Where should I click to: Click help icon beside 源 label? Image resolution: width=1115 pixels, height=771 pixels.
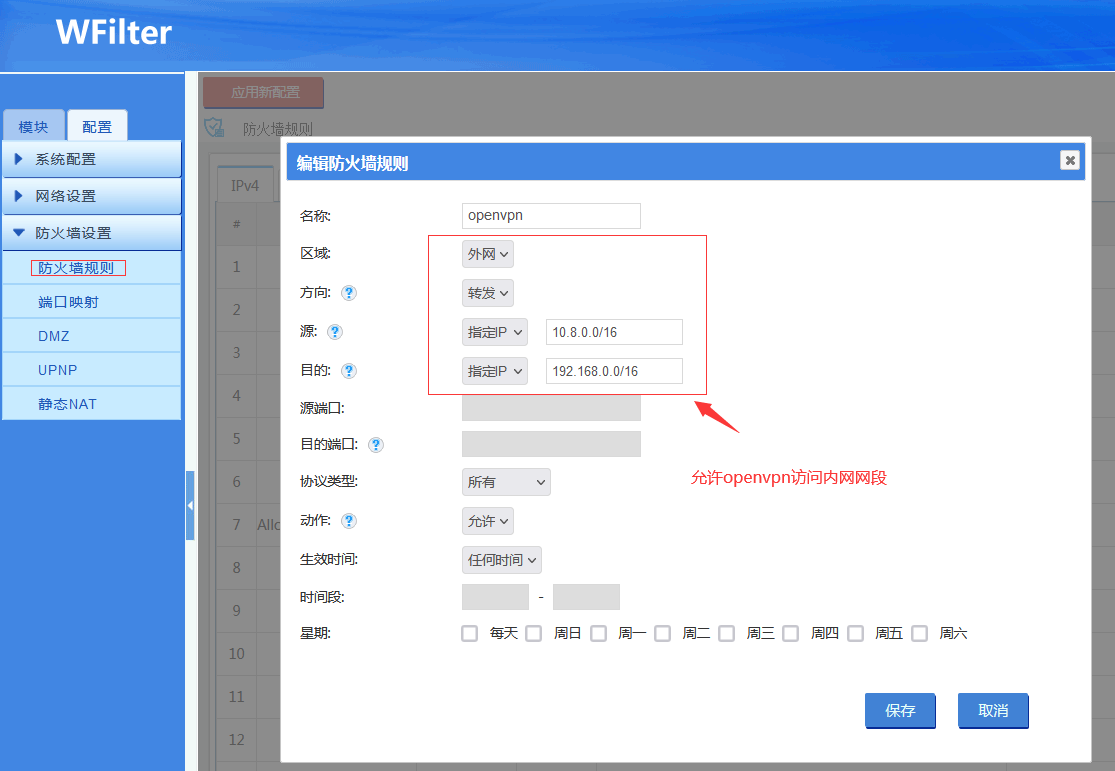pos(335,332)
